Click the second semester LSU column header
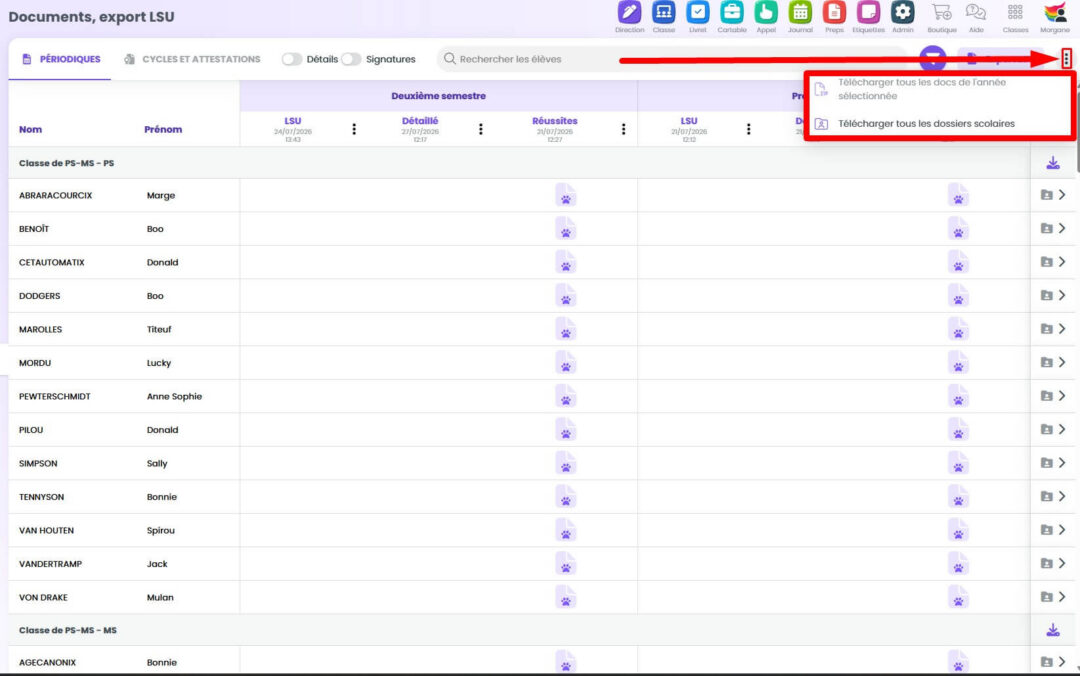This screenshot has height=676, width=1080. coord(293,121)
